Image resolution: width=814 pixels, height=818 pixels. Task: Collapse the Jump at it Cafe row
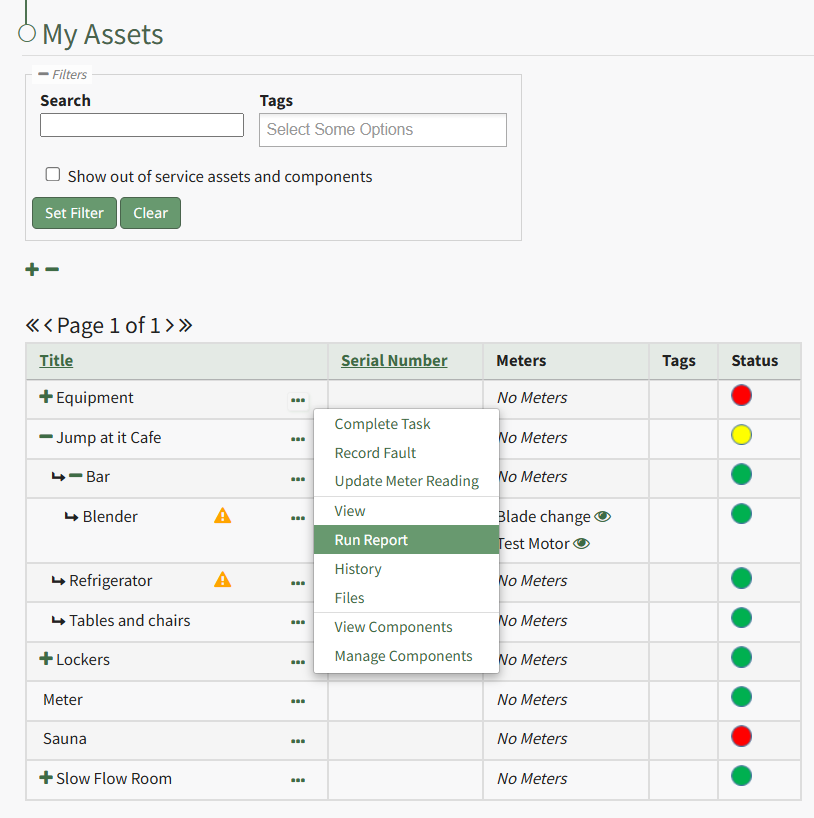(45, 437)
